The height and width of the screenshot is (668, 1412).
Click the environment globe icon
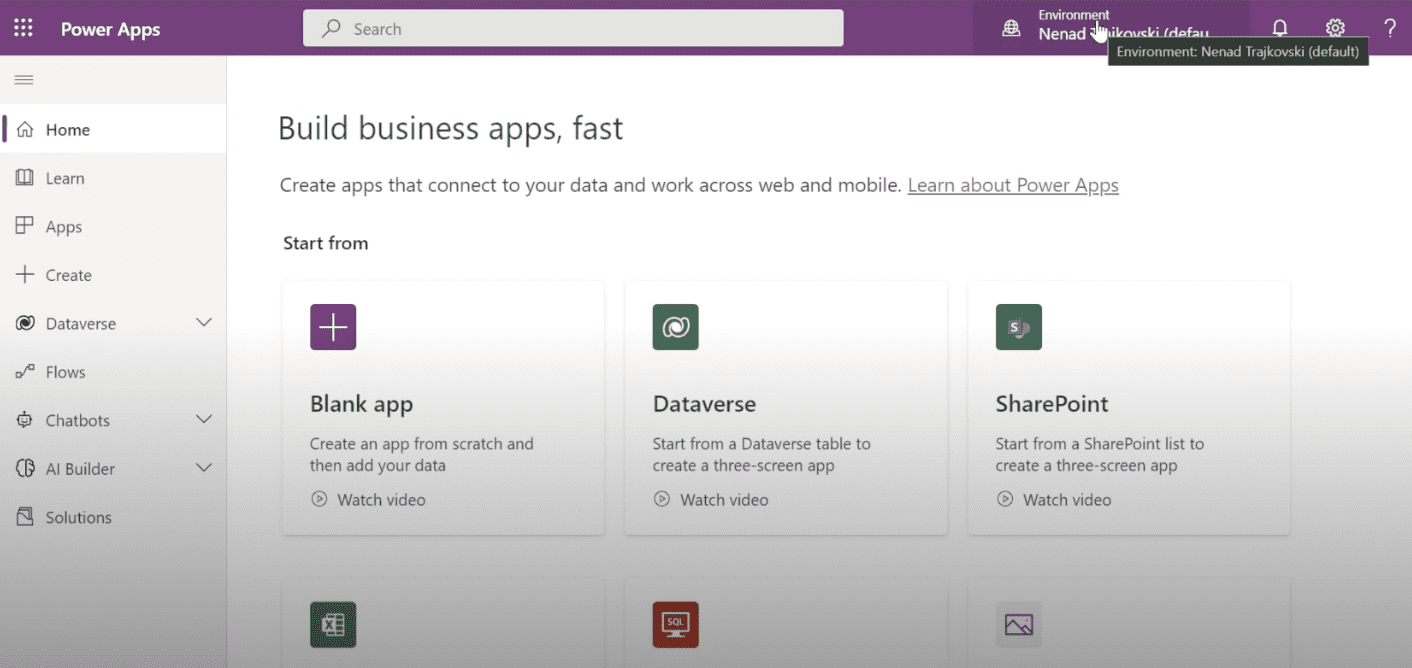click(1011, 29)
